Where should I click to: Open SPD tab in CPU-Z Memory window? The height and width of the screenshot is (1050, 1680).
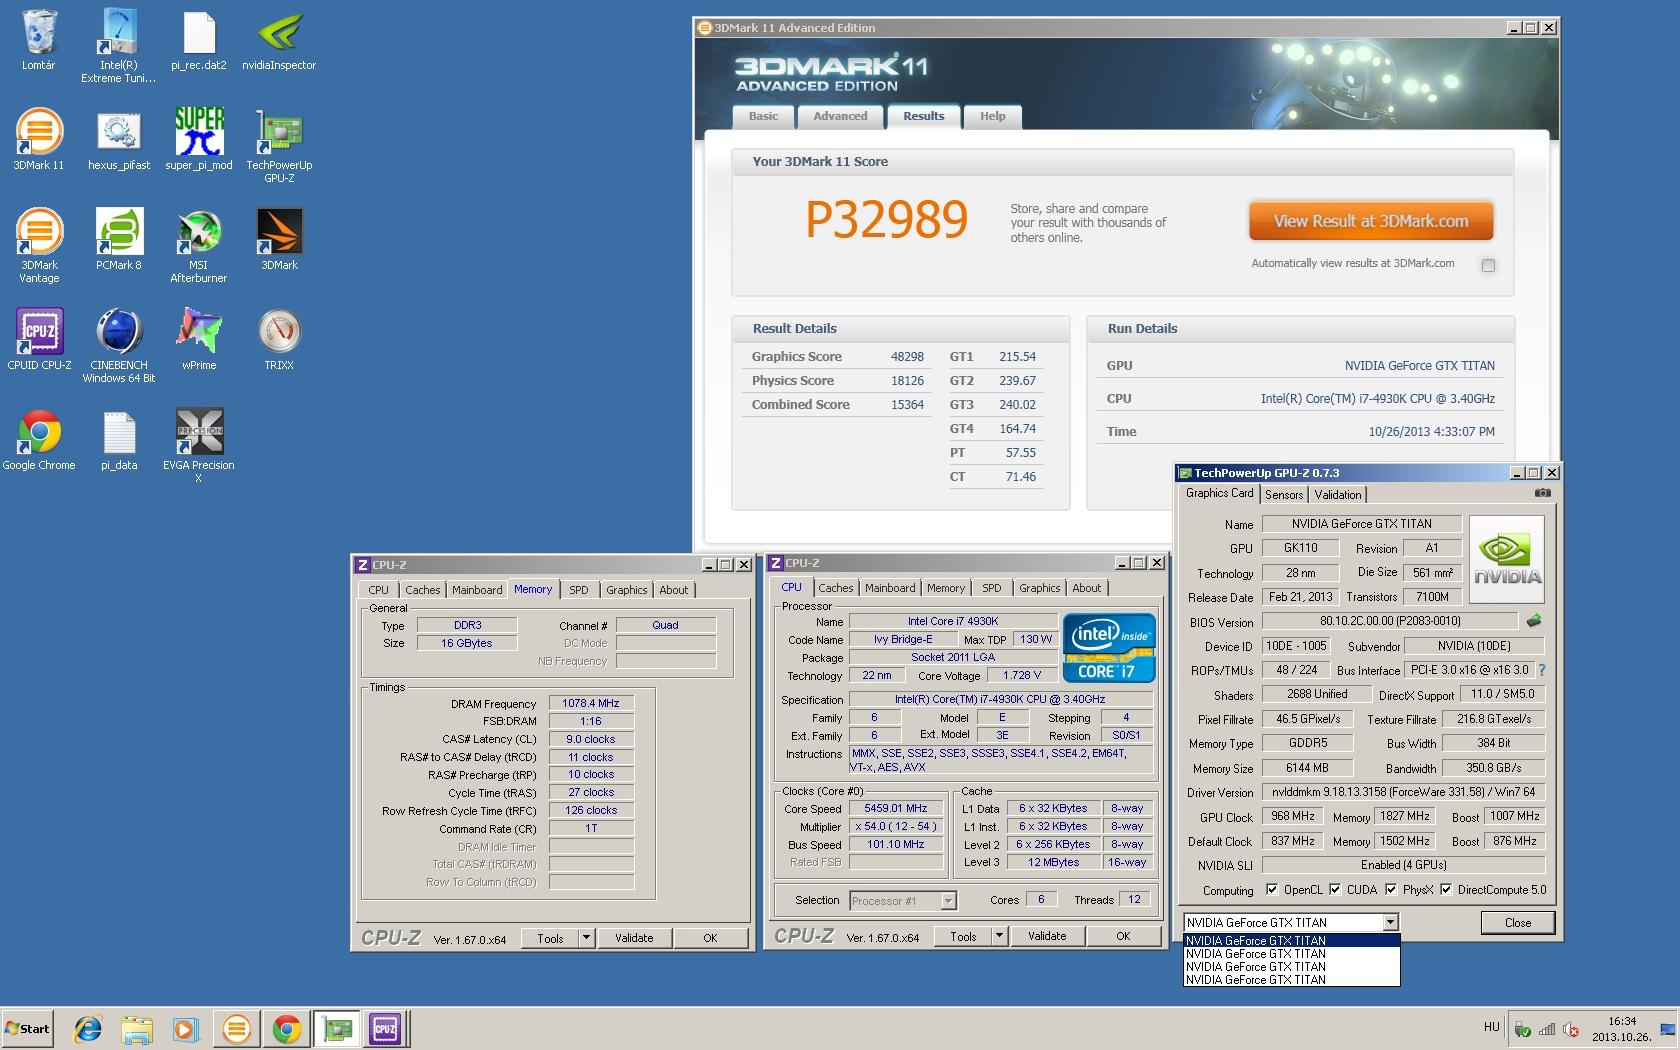click(579, 590)
